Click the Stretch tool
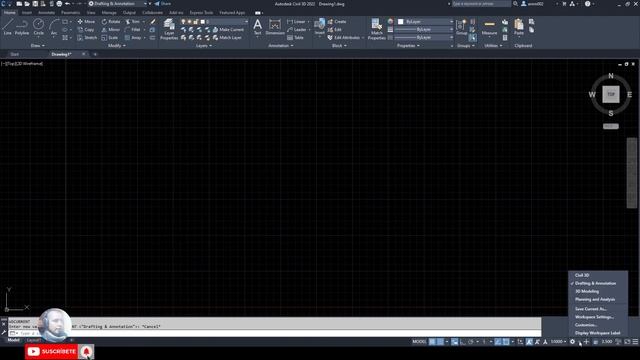 click(x=87, y=38)
